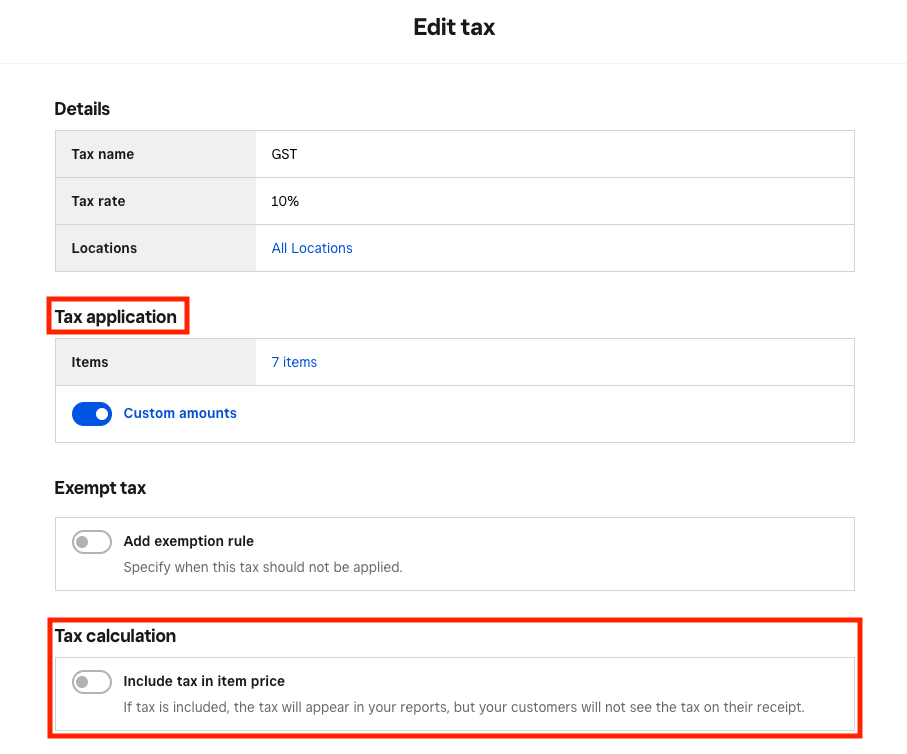907x754 pixels.
Task: Open the All Locations link
Action: [x=312, y=248]
